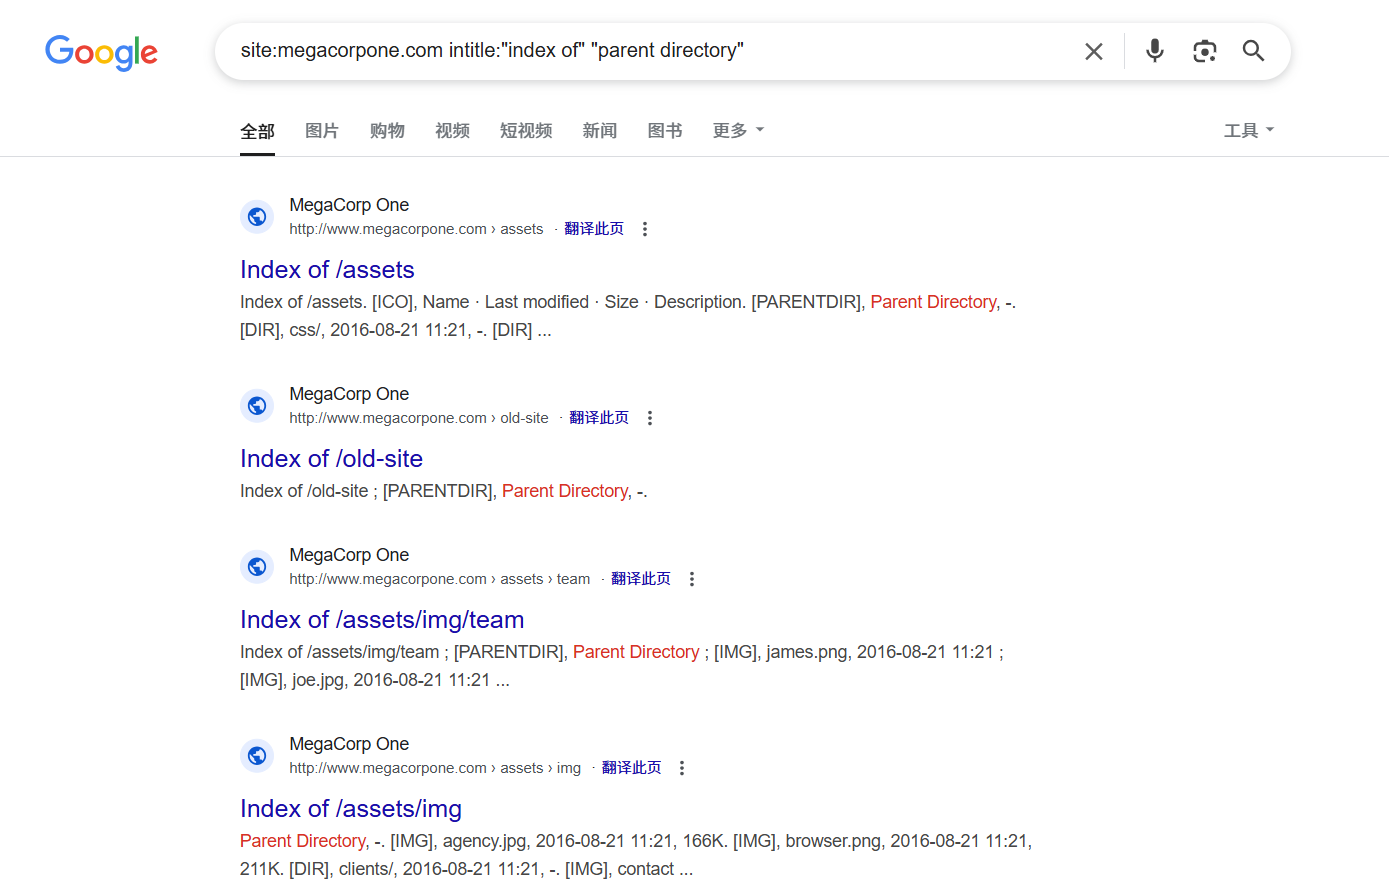This screenshot has height=893, width=1389.
Task: Click 翻译此页 for the assets › img result
Action: click(632, 768)
